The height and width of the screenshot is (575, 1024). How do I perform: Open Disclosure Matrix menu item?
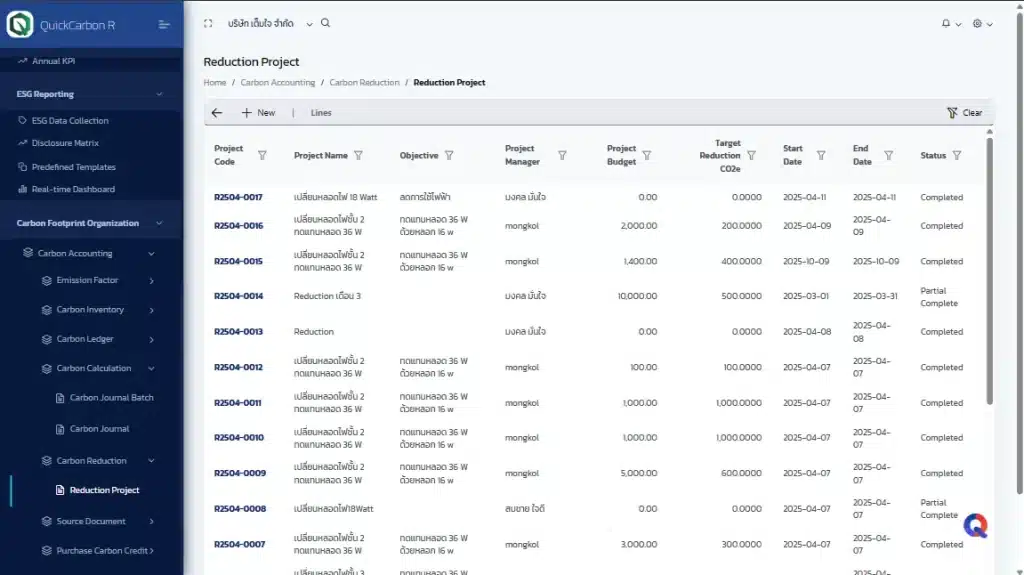[65, 143]
